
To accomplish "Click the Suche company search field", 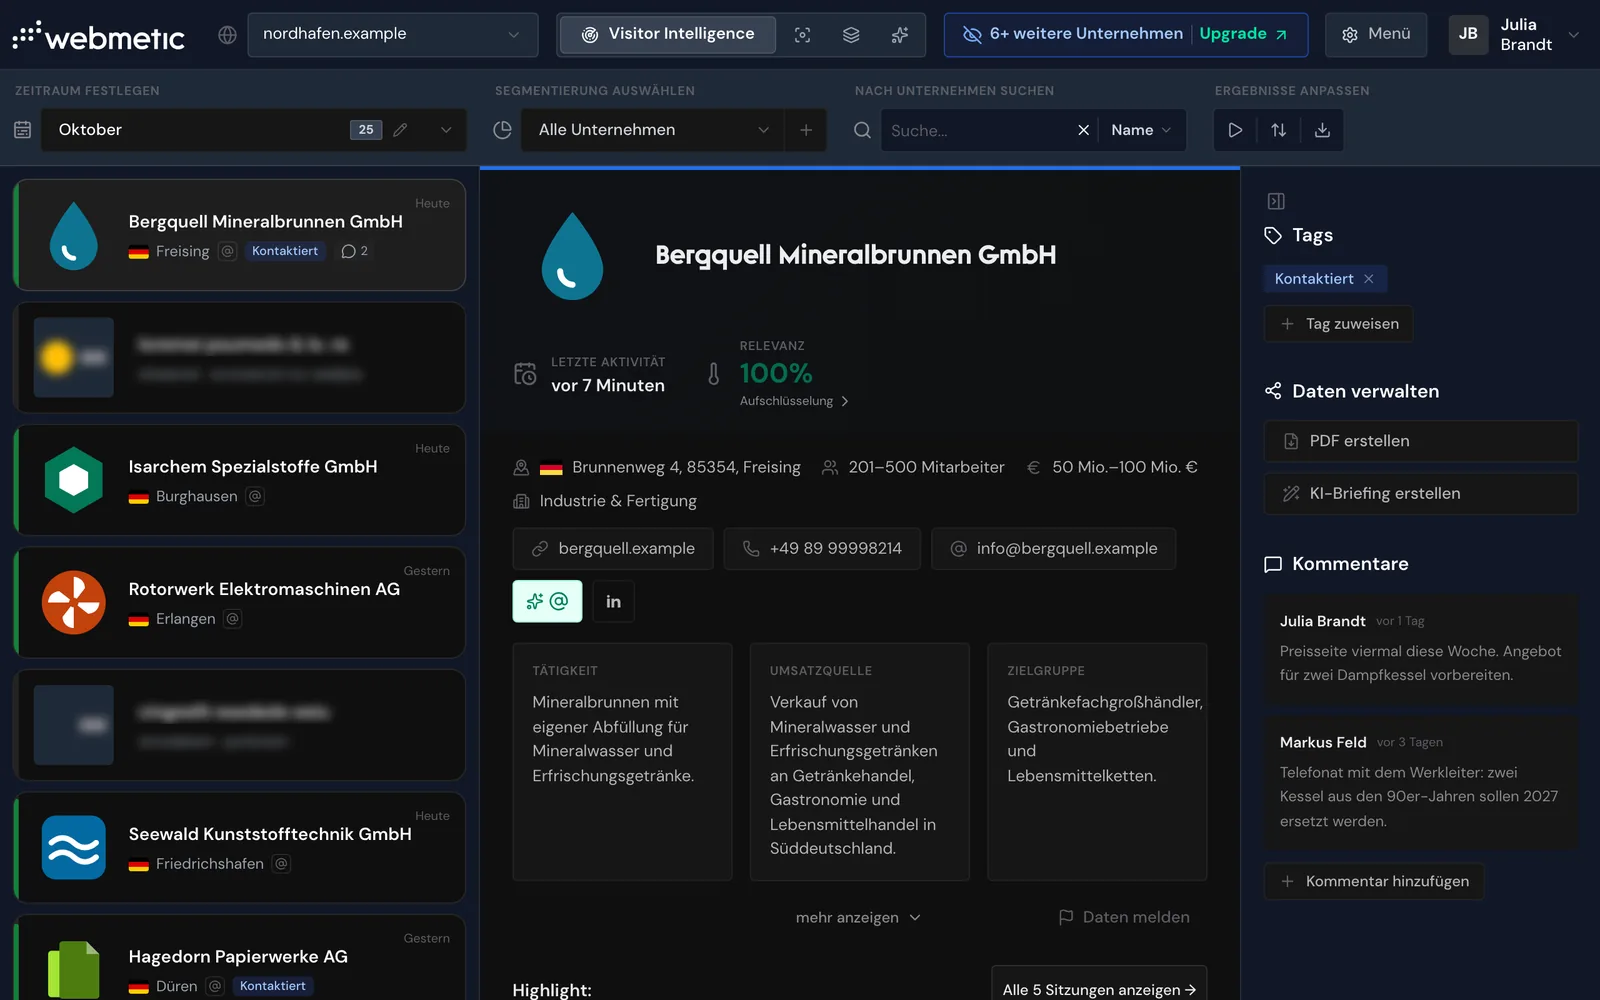I will pyautogui.click(x=975, y=130).
